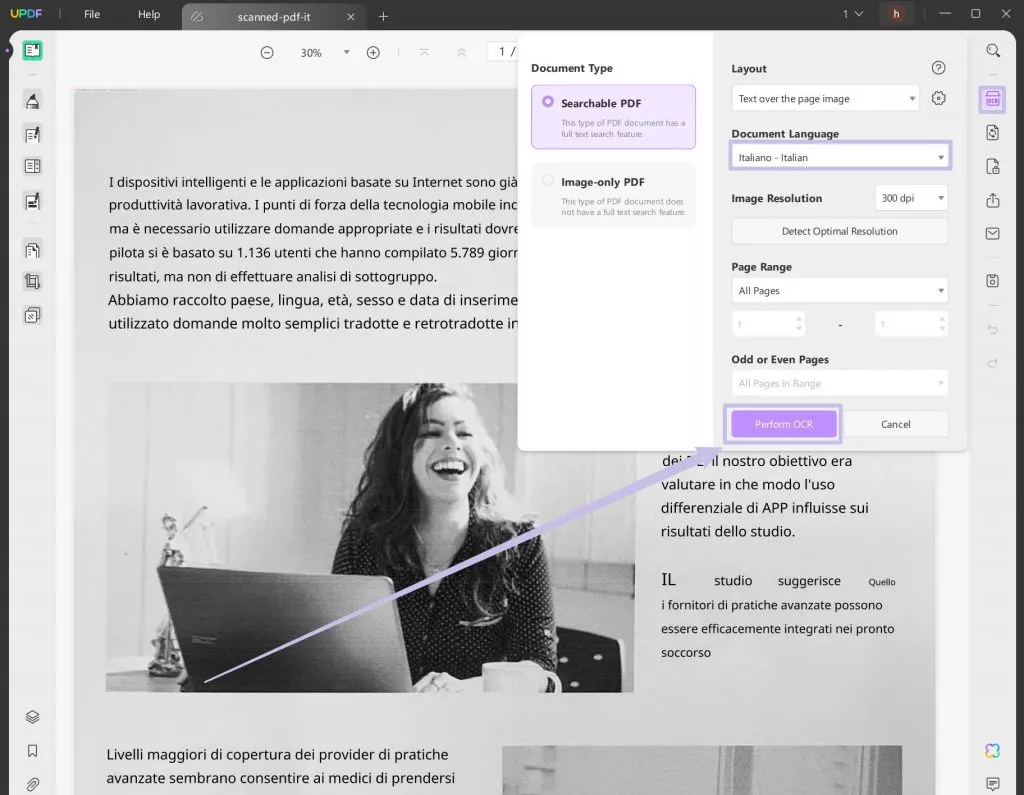1024x795 pixels.
Task: Show the Layers panel
Action: pyautogui.click(x=32, y=717)
